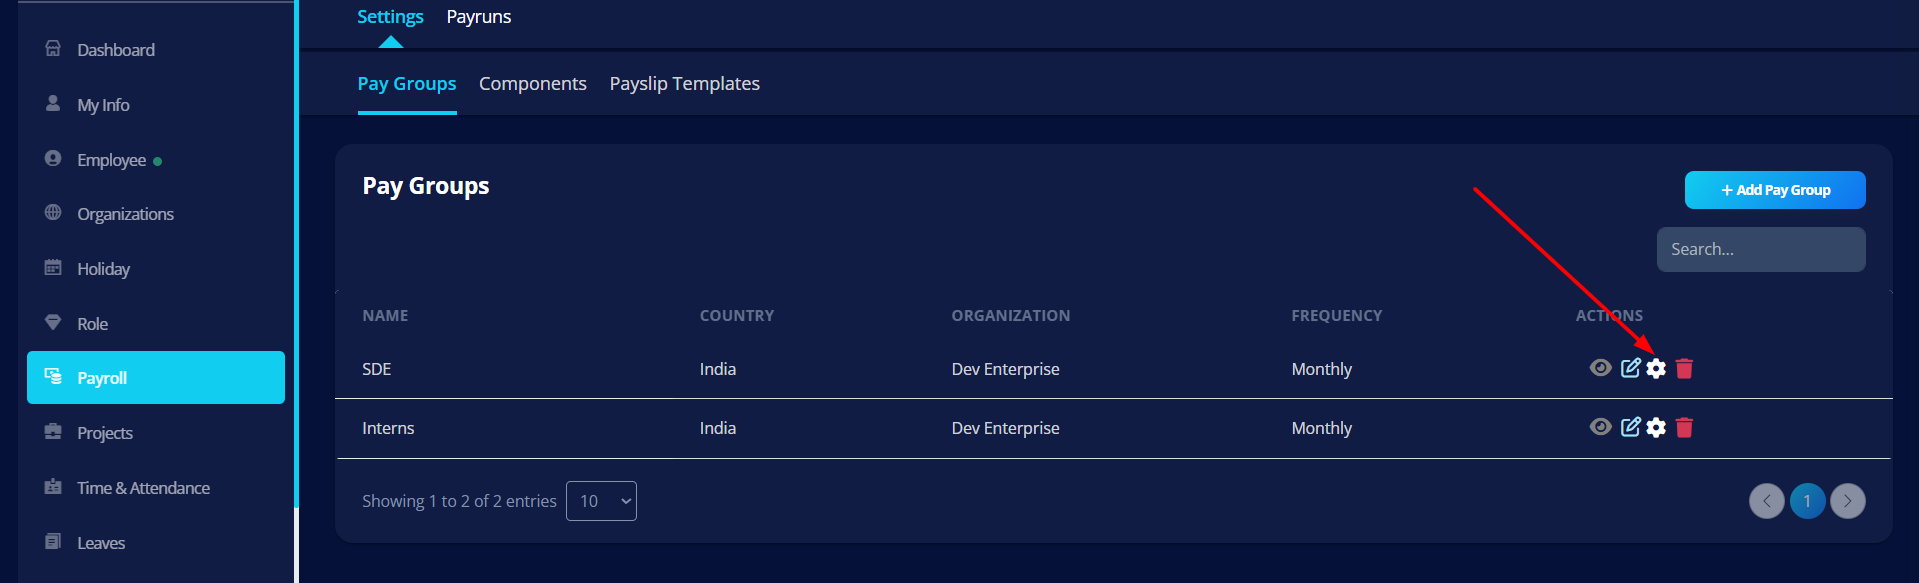Click Monthly in the Interns row

coord(1322,428)
